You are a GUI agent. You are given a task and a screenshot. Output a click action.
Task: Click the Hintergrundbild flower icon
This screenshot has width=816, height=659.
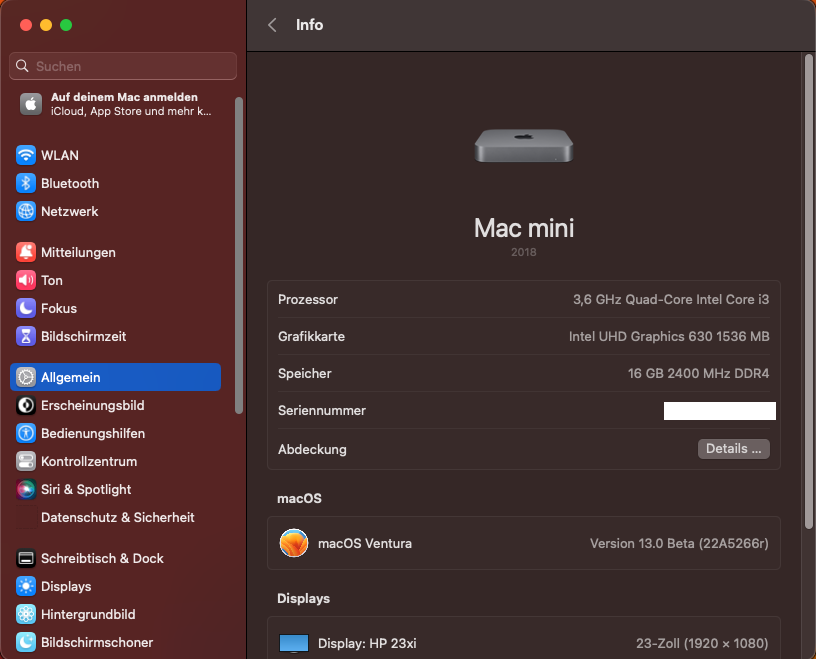point(26,615)
